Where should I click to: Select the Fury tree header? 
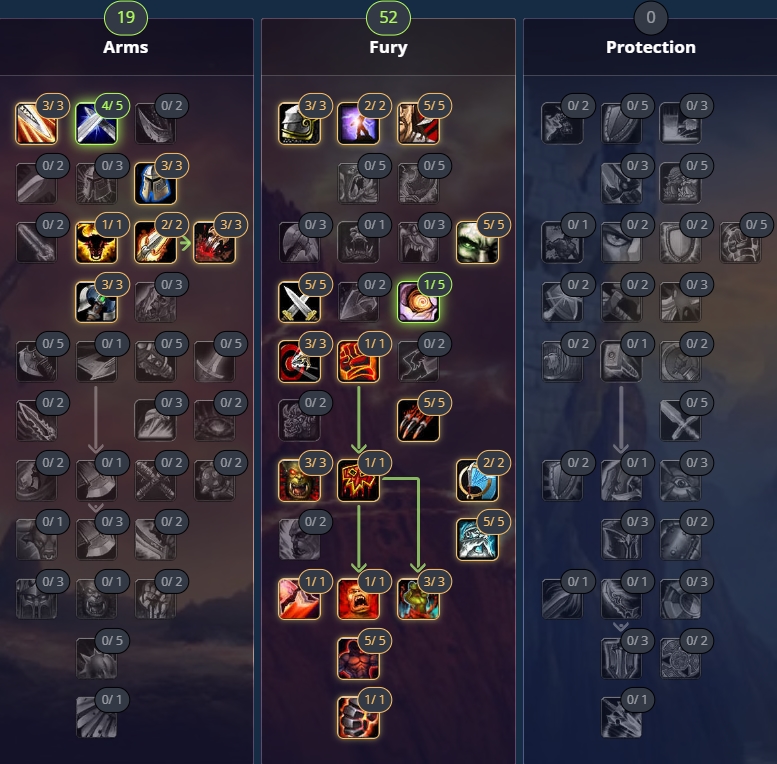point(388,47)
